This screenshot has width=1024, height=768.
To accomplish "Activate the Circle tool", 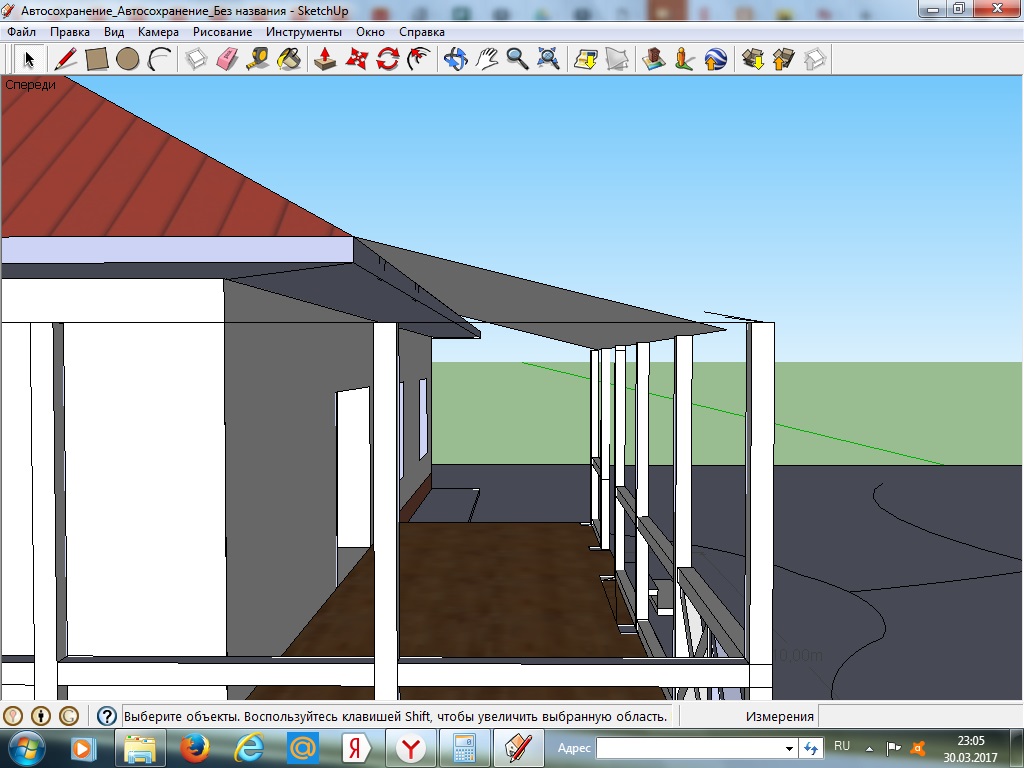I will pyautogui.click(x=127, y=59).
